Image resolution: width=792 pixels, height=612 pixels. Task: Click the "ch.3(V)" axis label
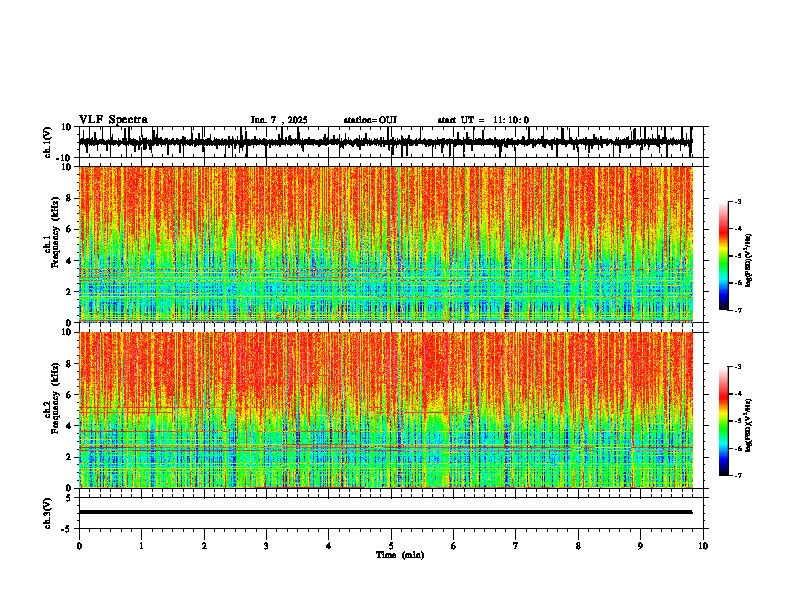tap(48, 513)
